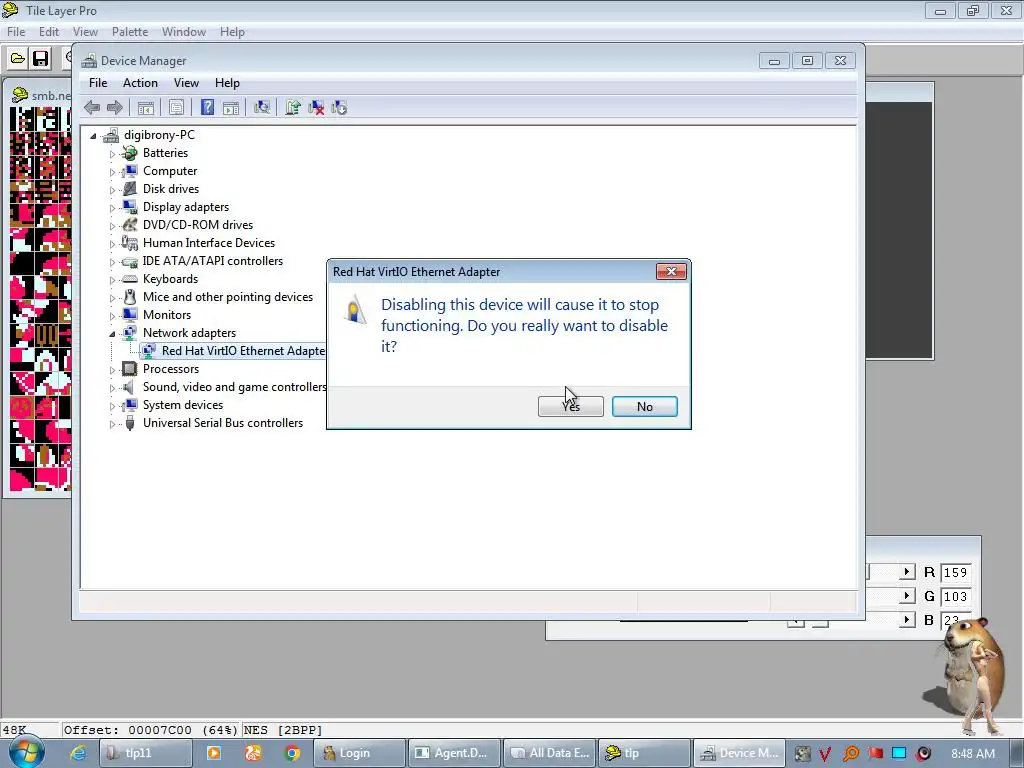Switch to tlp11 taskbar button
The height and width of the screenshot is (768, 1024).
coord(146,753)
